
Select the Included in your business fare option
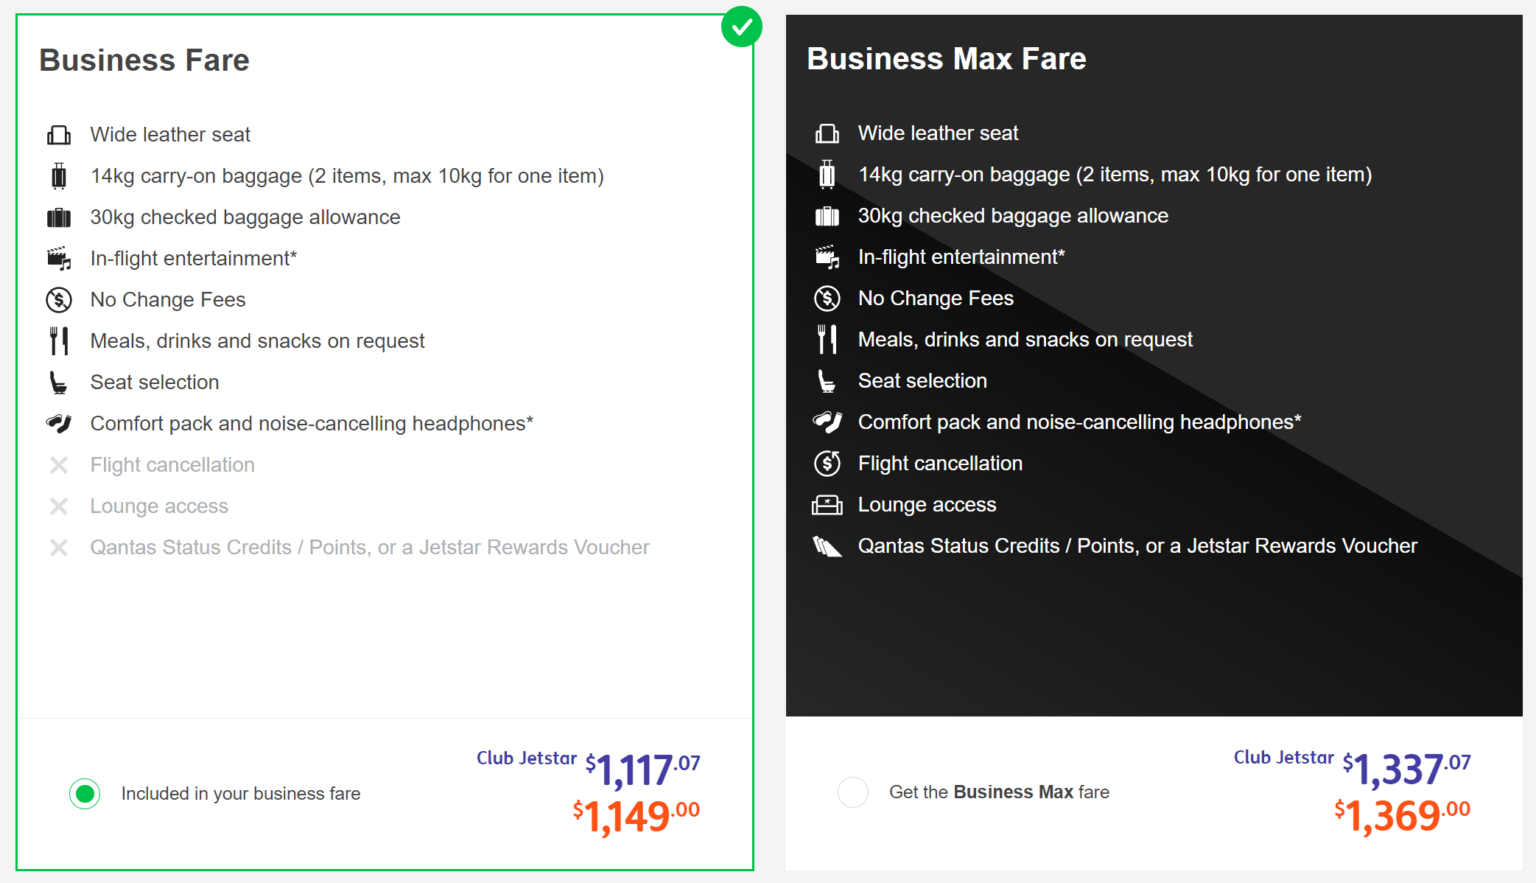(85, 793)
